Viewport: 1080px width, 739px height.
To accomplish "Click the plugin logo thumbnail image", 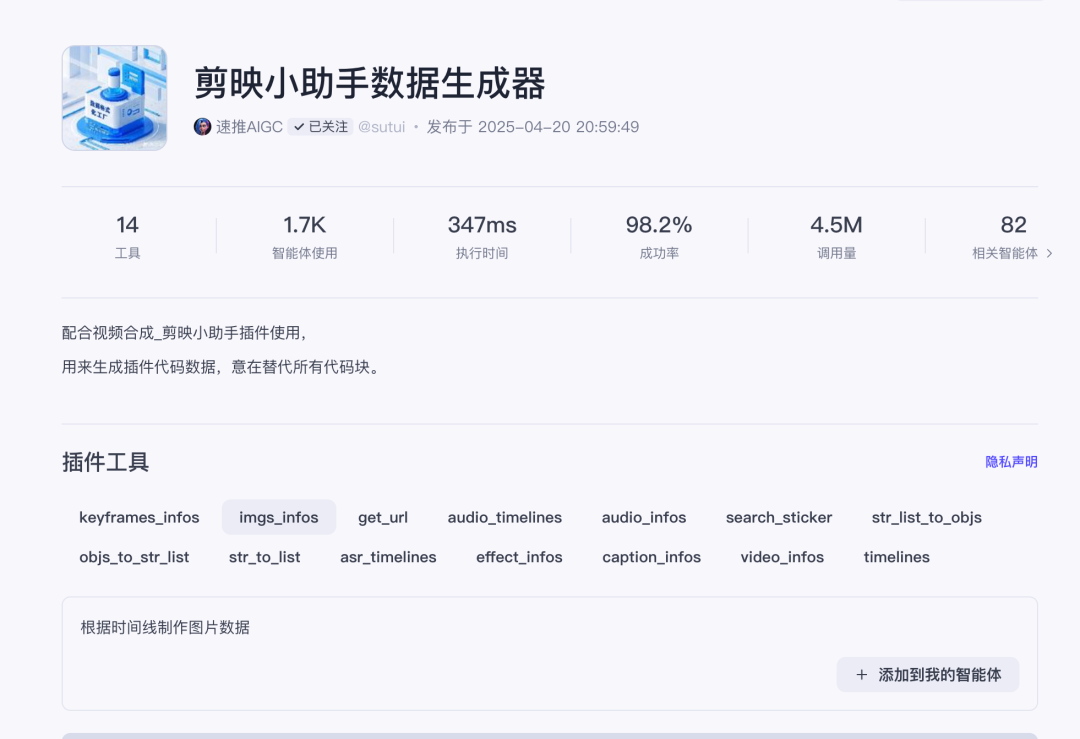I will (x=114, y=98).
